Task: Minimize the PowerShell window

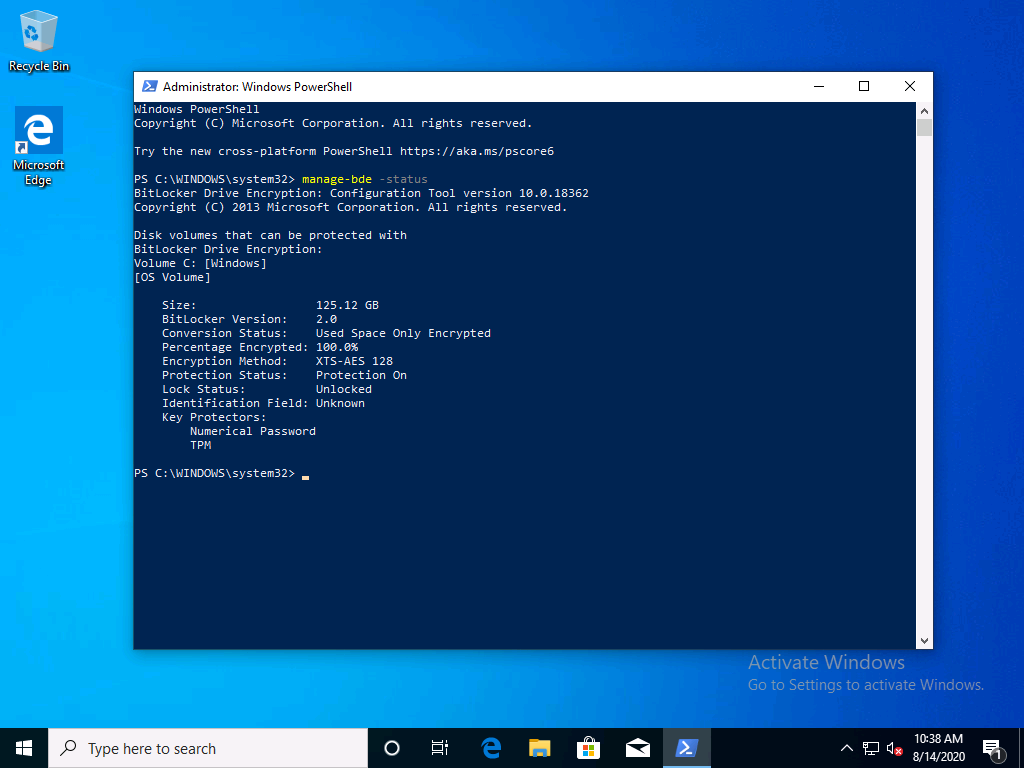Action: [819, 86]
